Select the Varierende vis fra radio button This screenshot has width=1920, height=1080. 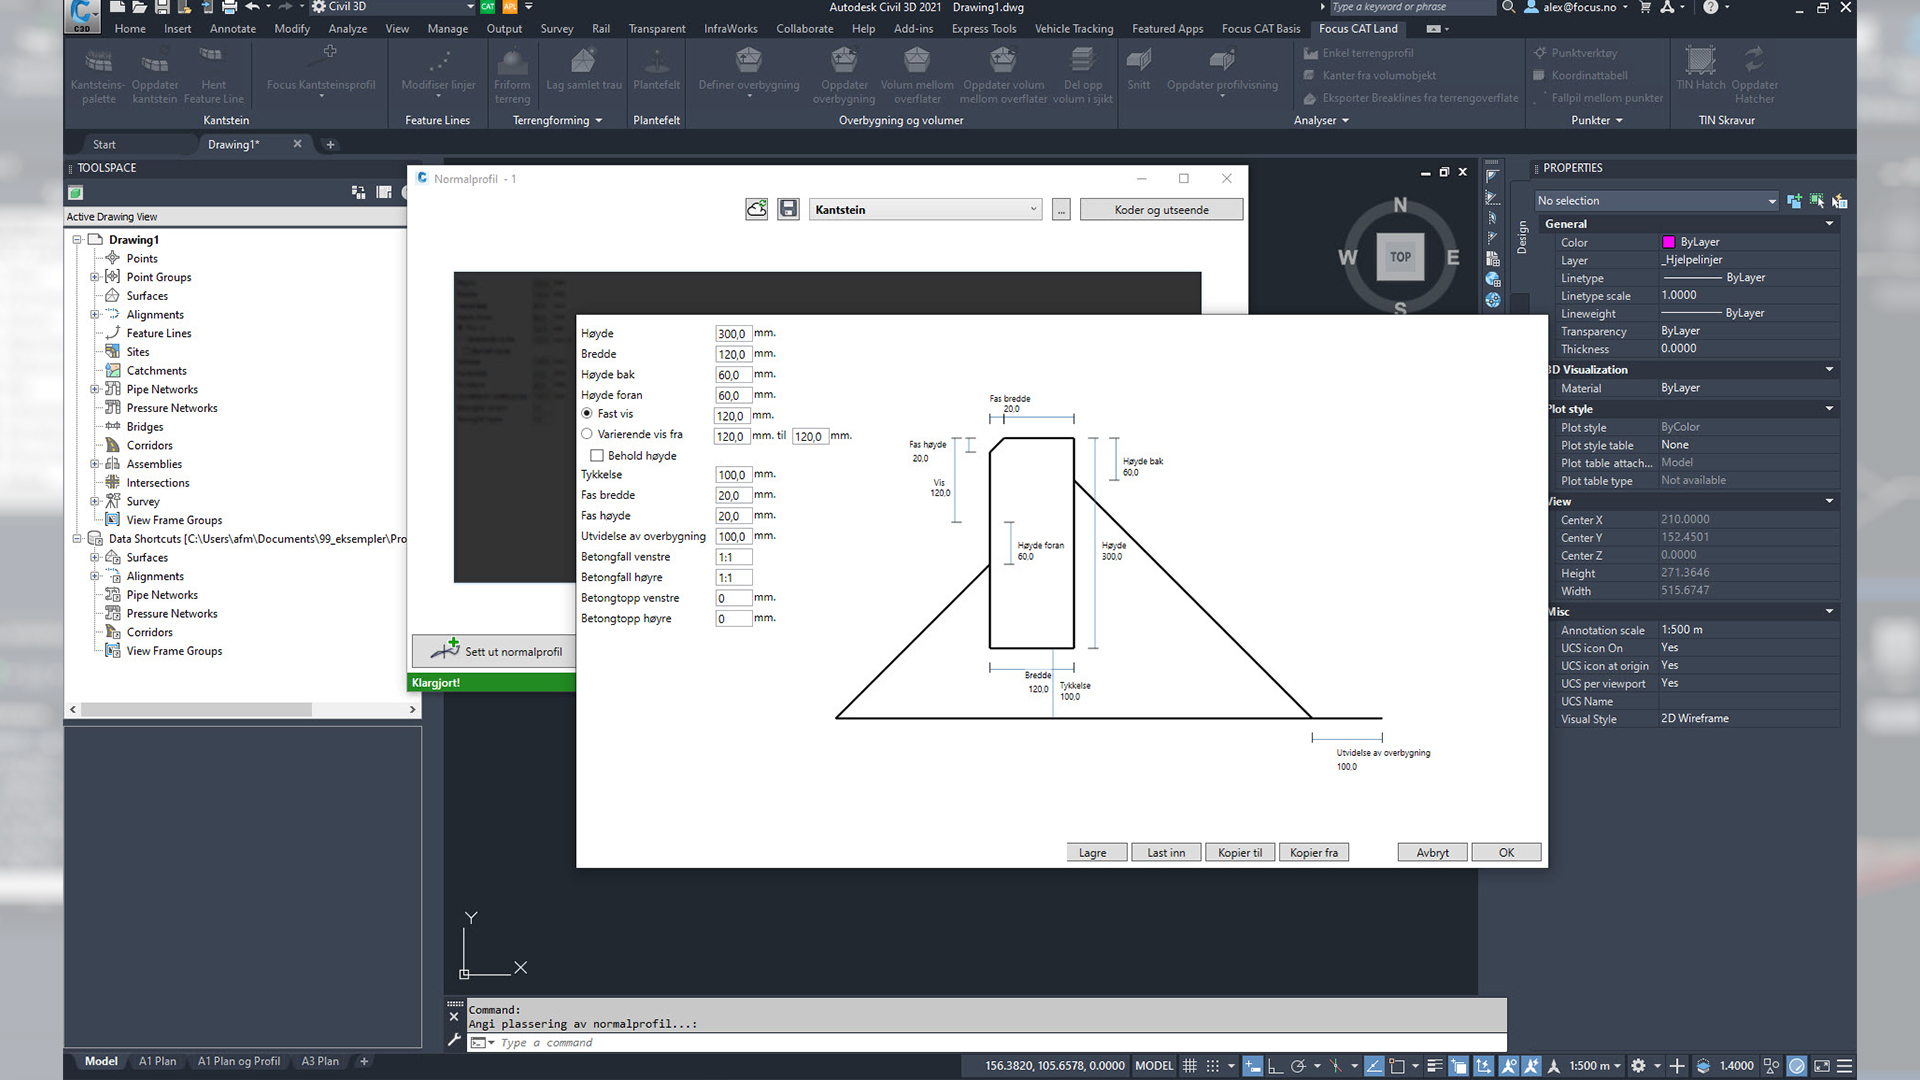point(587,434)
